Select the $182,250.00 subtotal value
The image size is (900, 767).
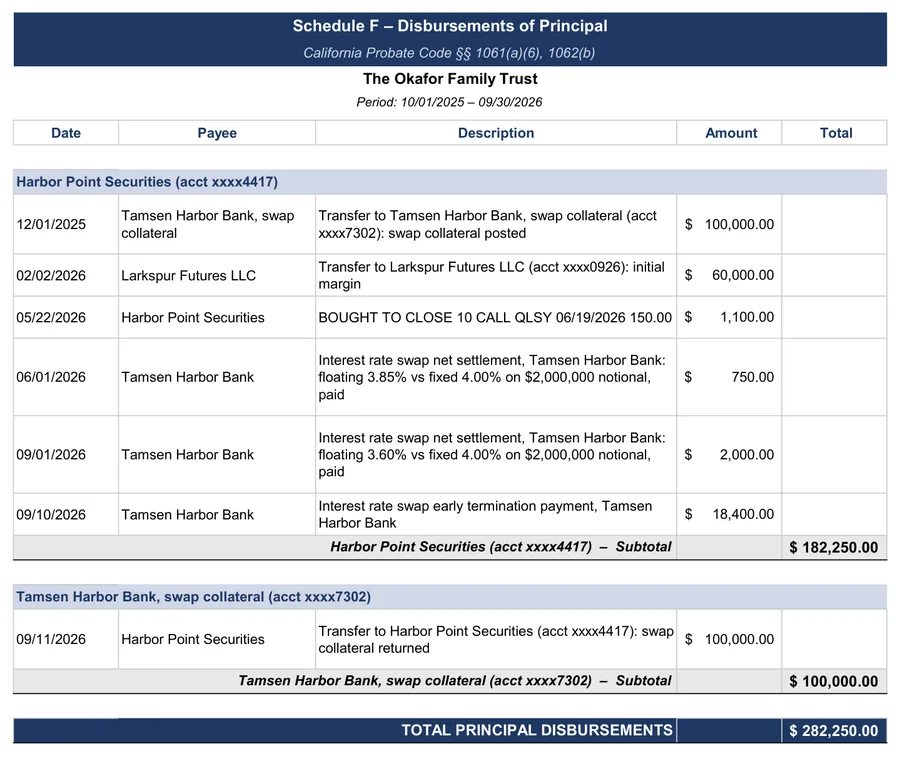[x=833, y=547]
